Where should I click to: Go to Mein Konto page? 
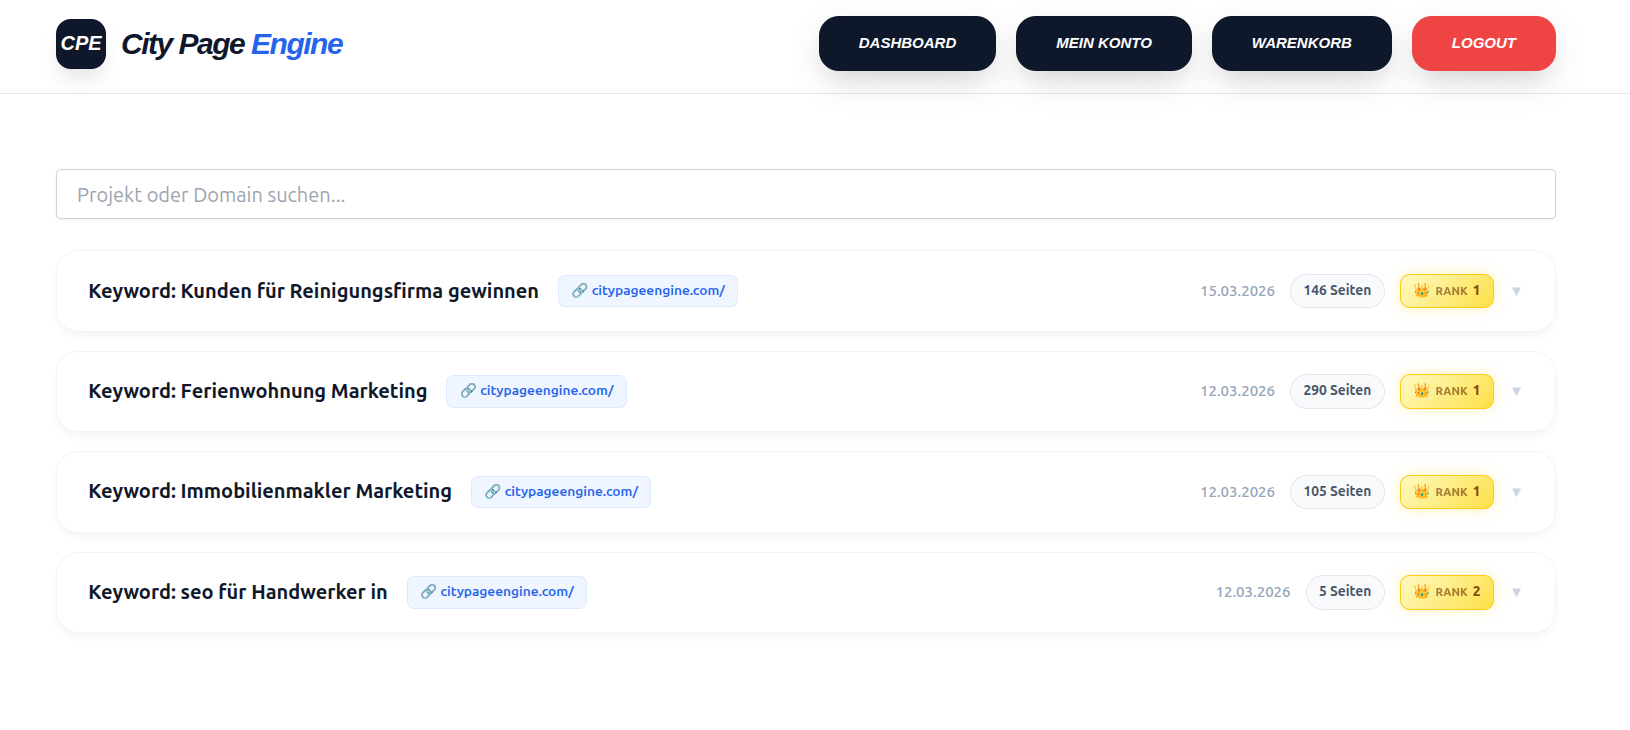click(1103, 44)
